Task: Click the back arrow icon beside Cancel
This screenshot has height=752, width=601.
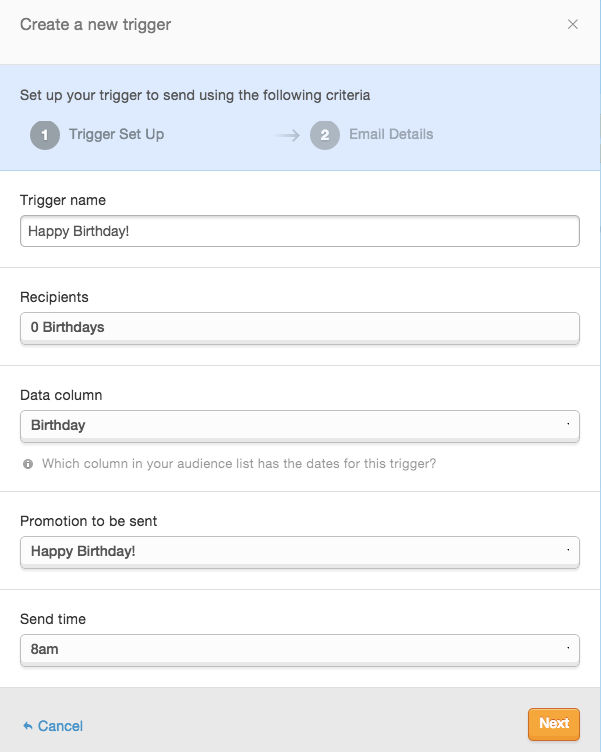Action: [x=28, y=726]
